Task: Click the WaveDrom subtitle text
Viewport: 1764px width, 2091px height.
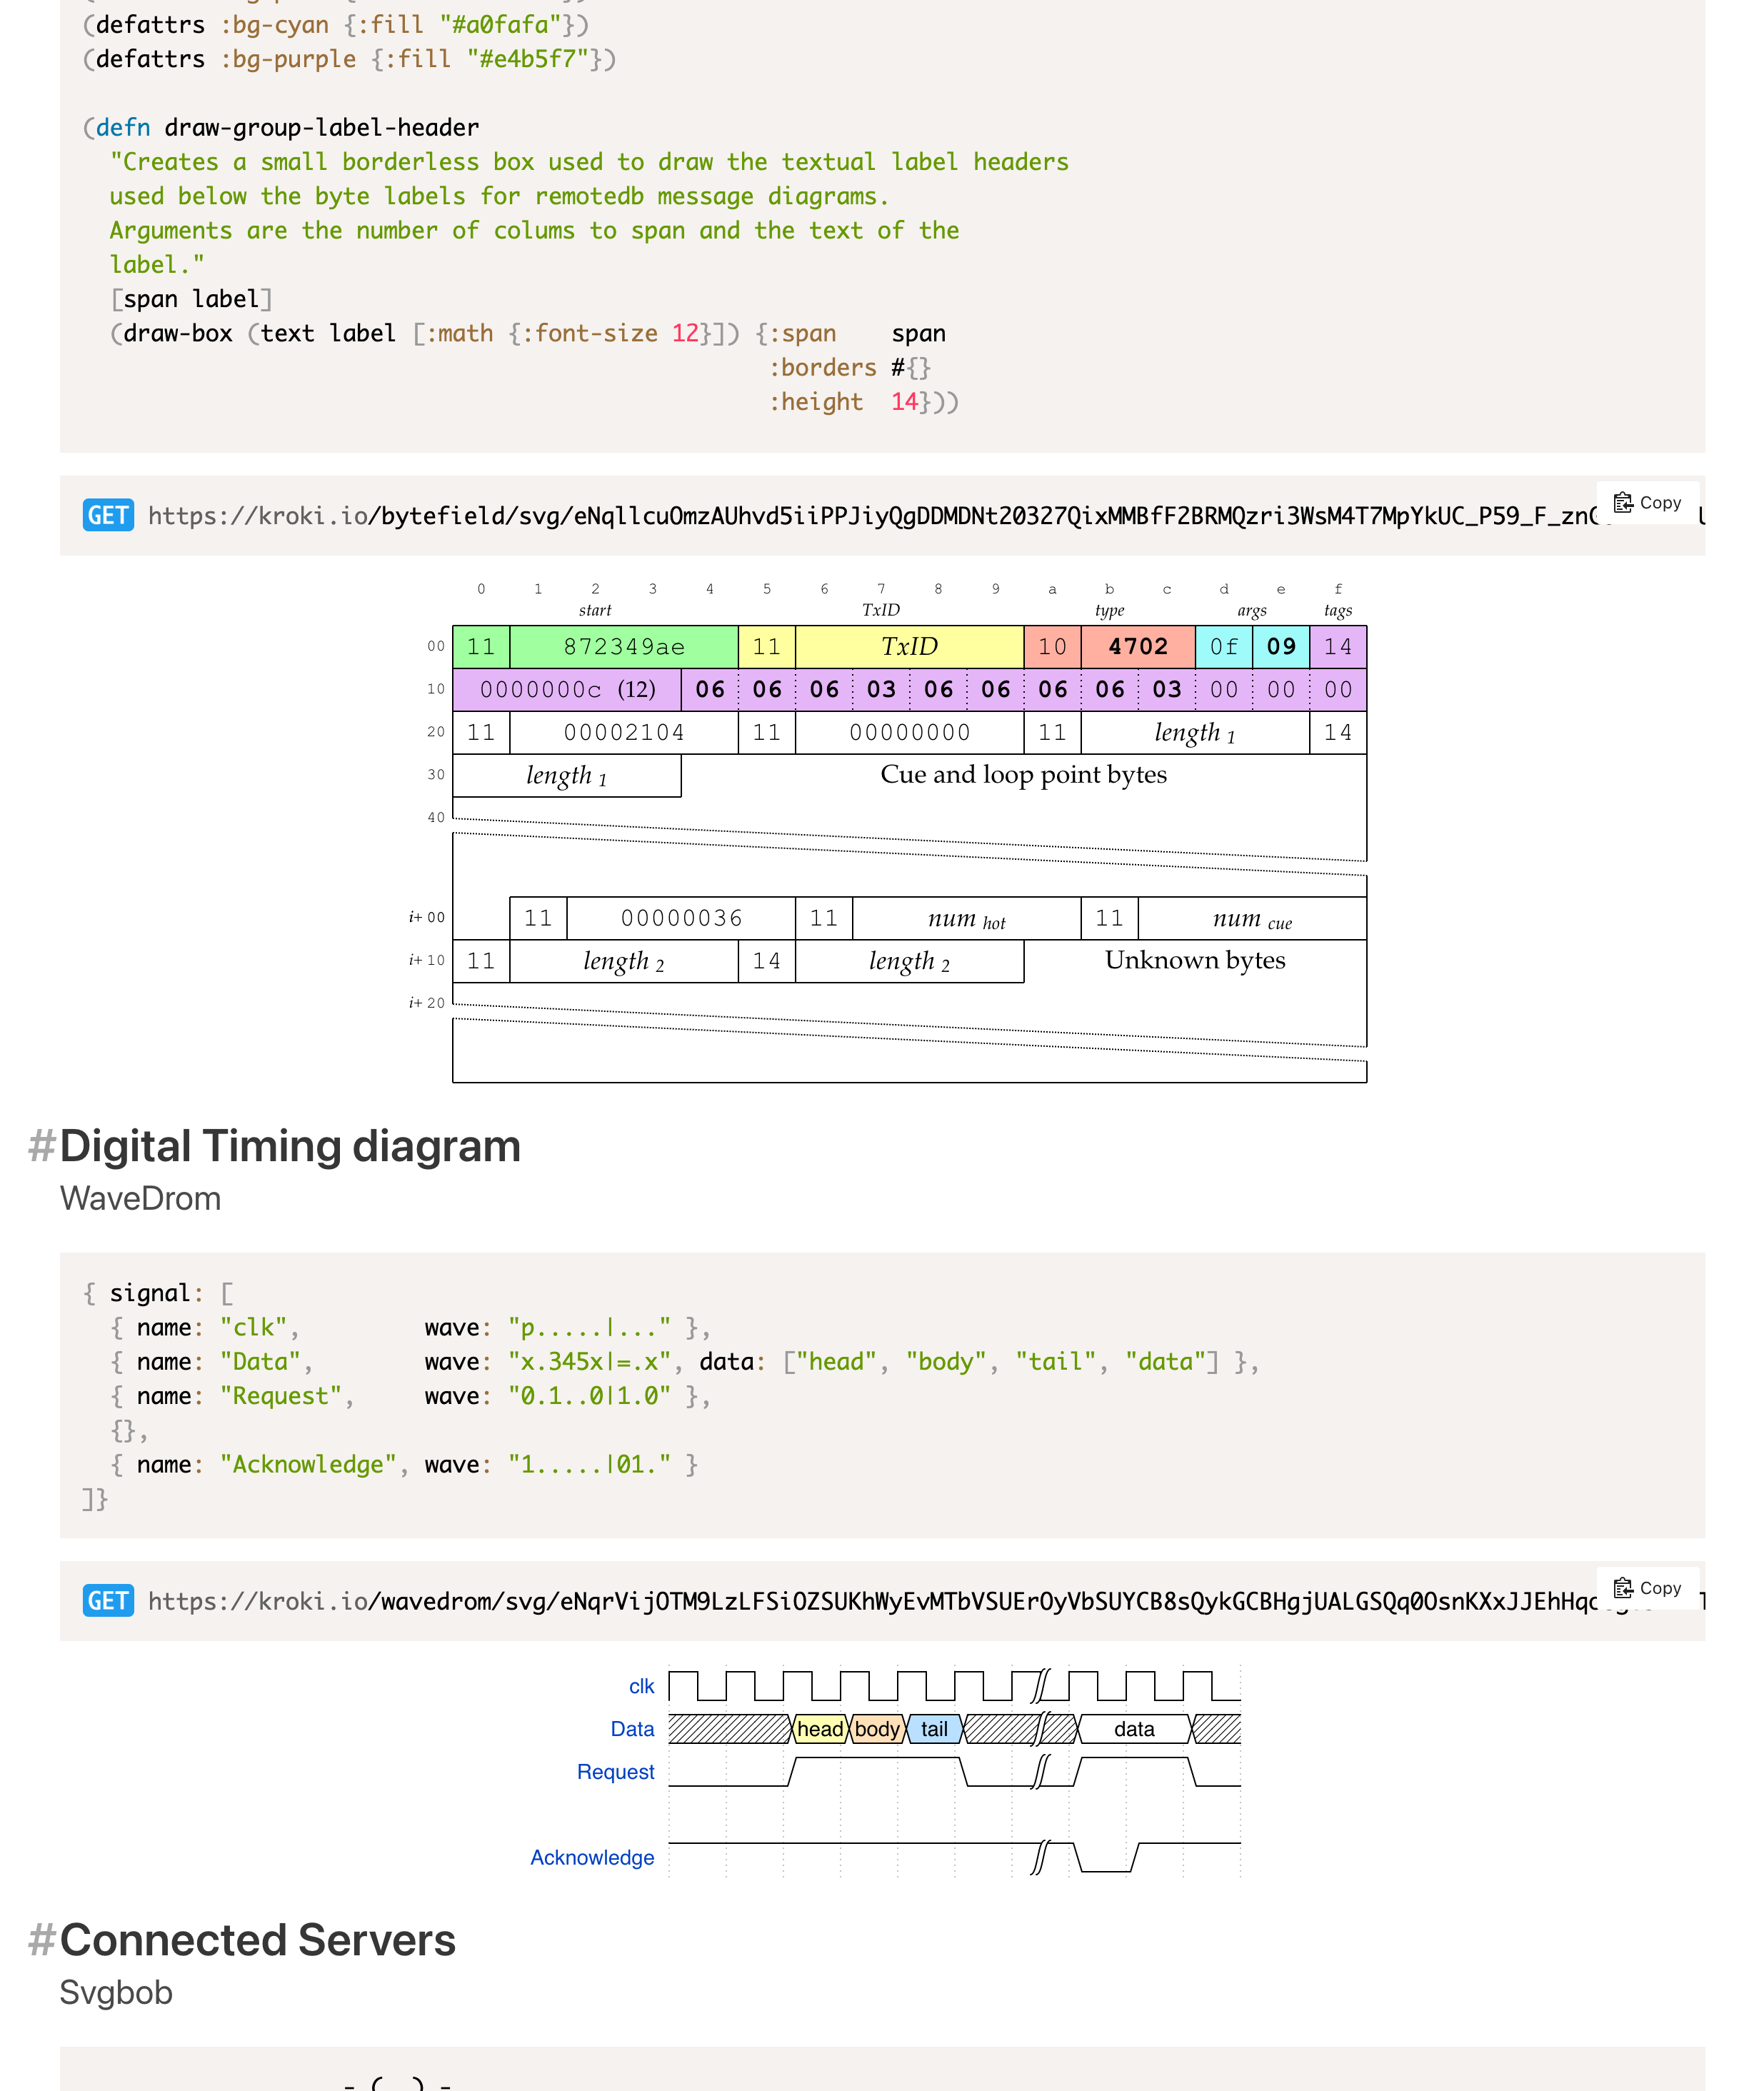Action: (x=140, y=1199)
